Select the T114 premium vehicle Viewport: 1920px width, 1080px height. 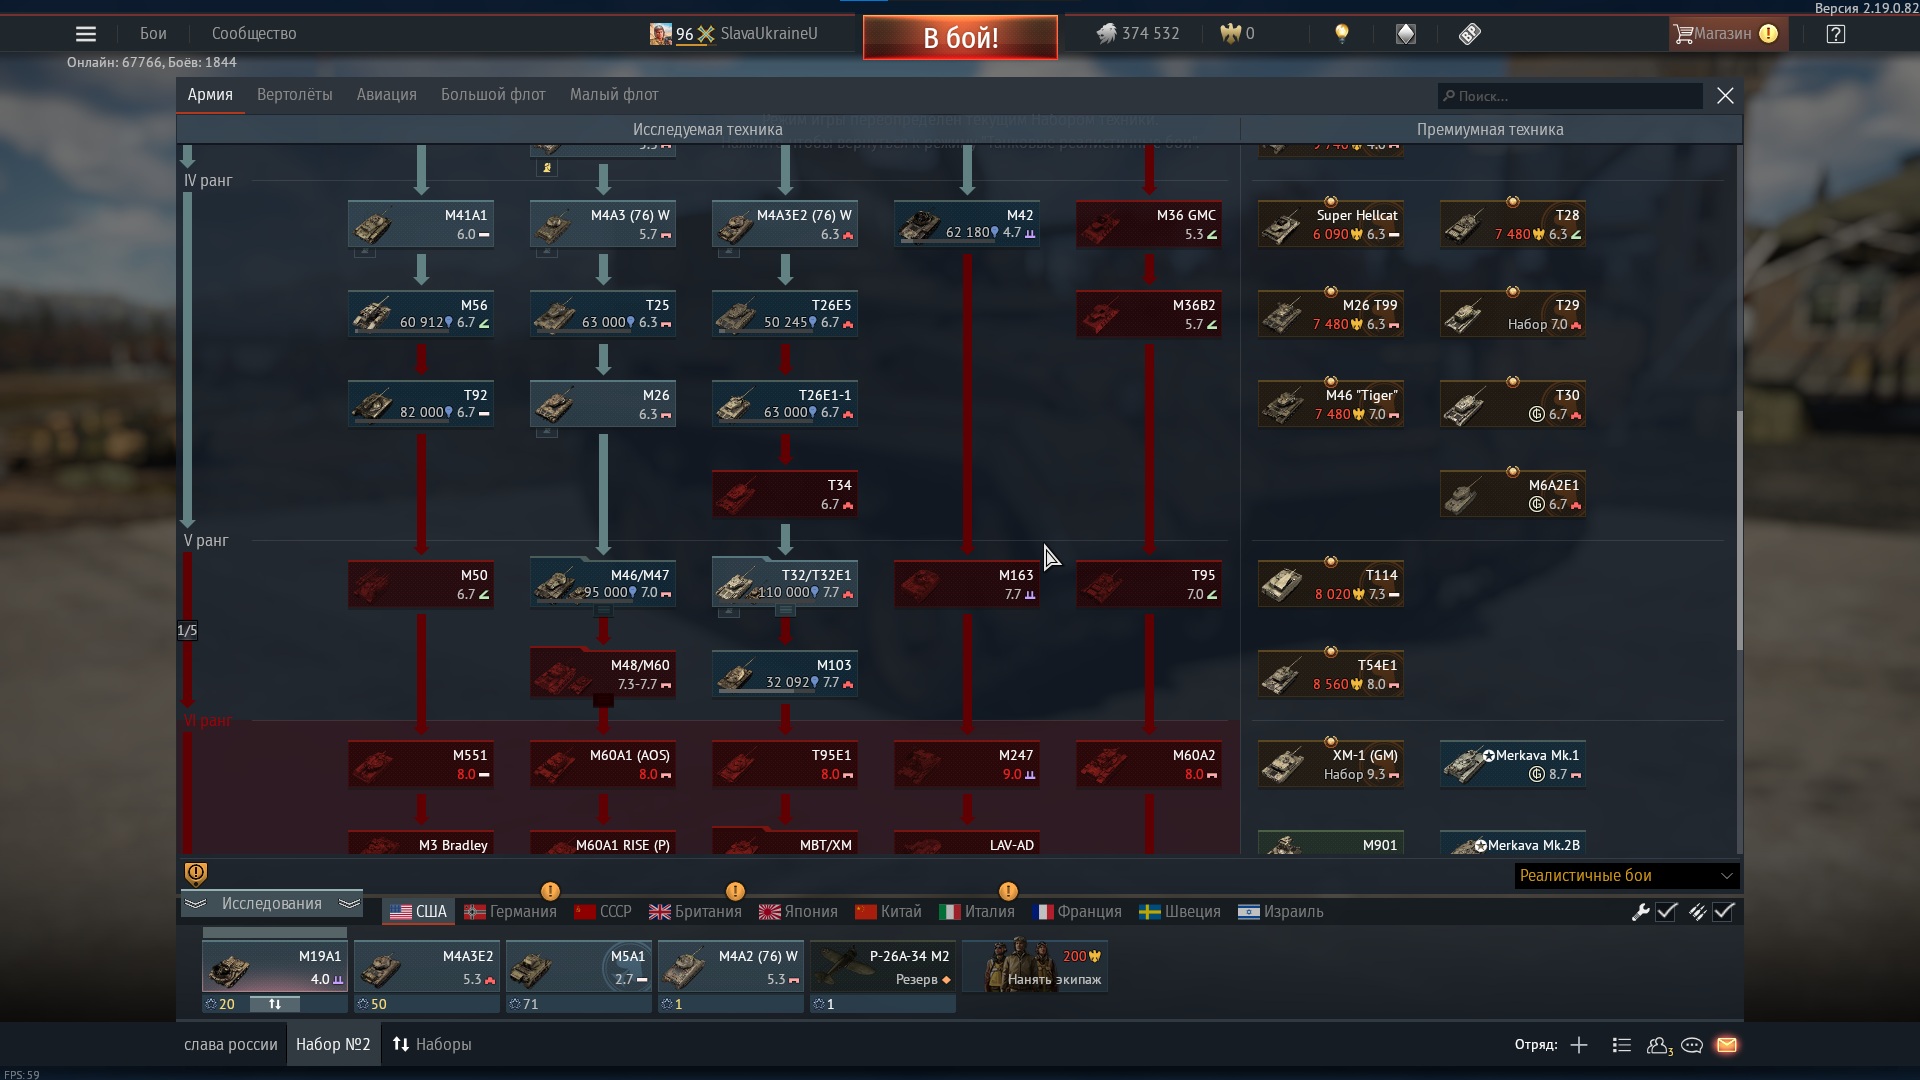pyautogui.click(x=1331, y=584)
